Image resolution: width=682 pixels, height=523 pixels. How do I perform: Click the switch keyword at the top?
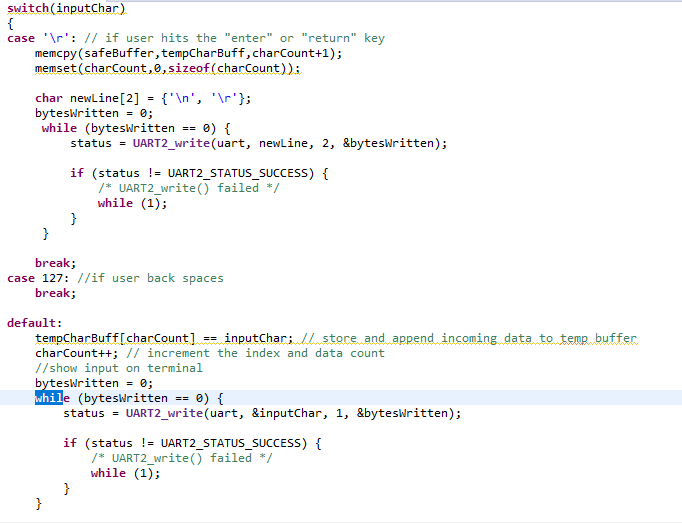click(26, 8)
